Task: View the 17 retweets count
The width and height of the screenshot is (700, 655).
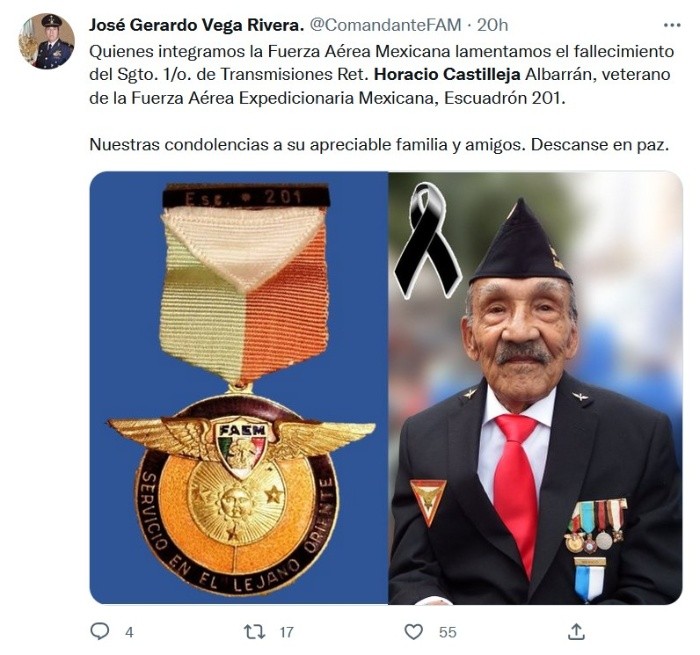Action: coord(286,632)
